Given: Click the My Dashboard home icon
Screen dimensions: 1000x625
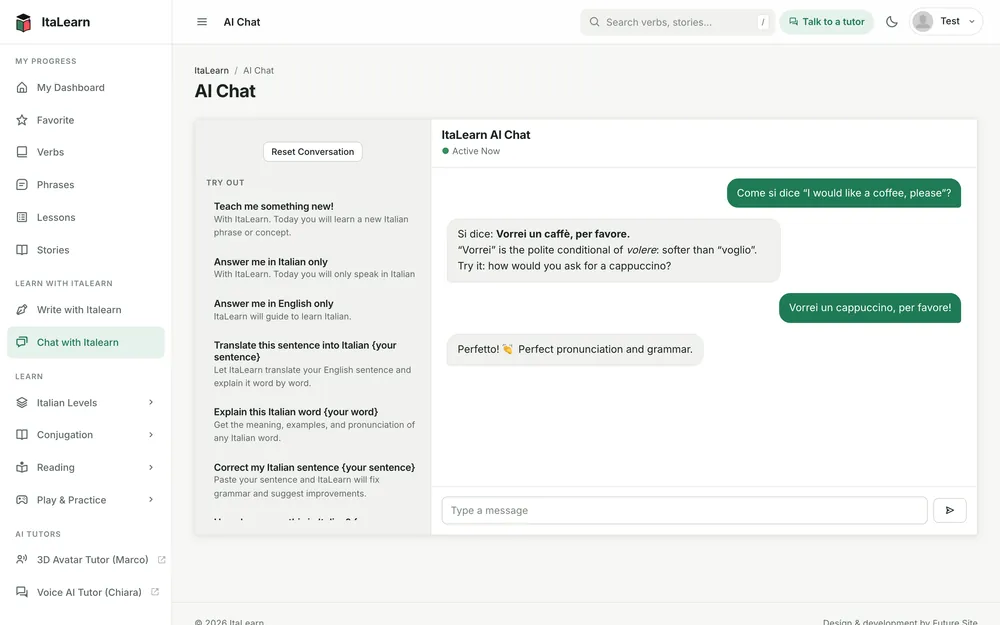Looking at the screenshot, I should 22,87.
